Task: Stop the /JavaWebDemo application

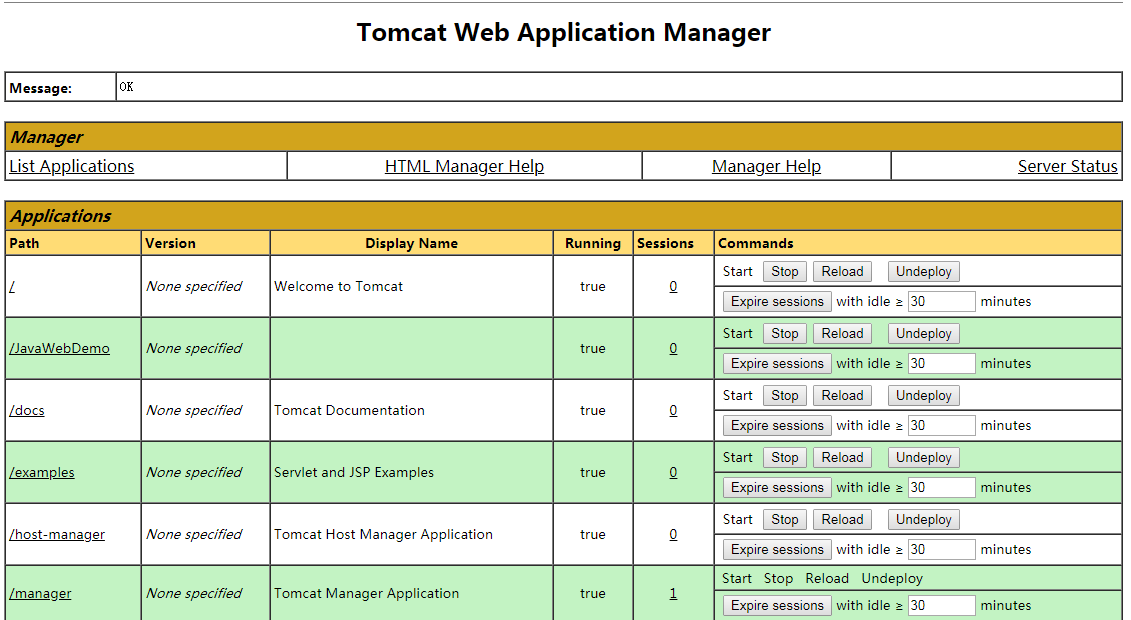Action: pyautogui.click(x=785, y=334)
